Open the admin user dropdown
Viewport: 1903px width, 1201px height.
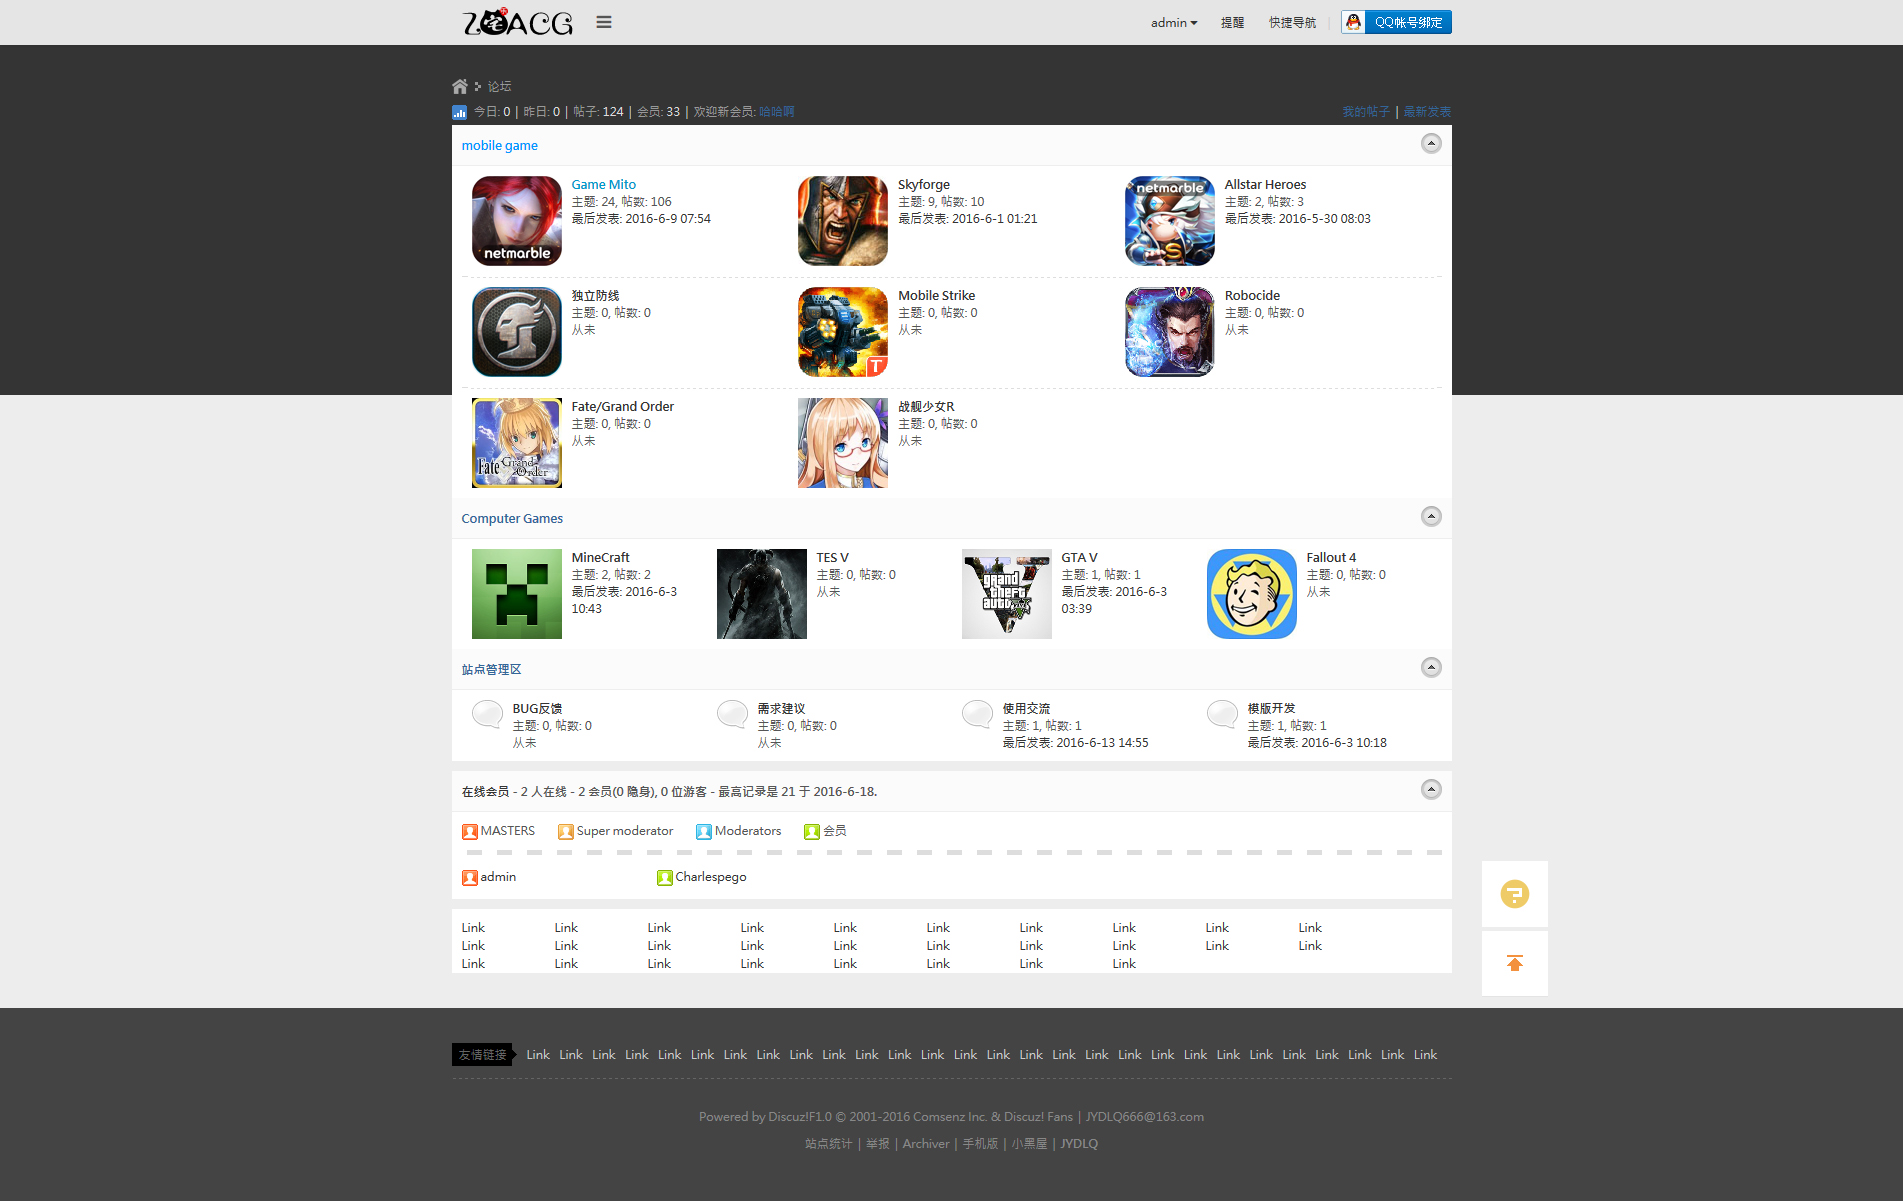[x=1174, y=23]
